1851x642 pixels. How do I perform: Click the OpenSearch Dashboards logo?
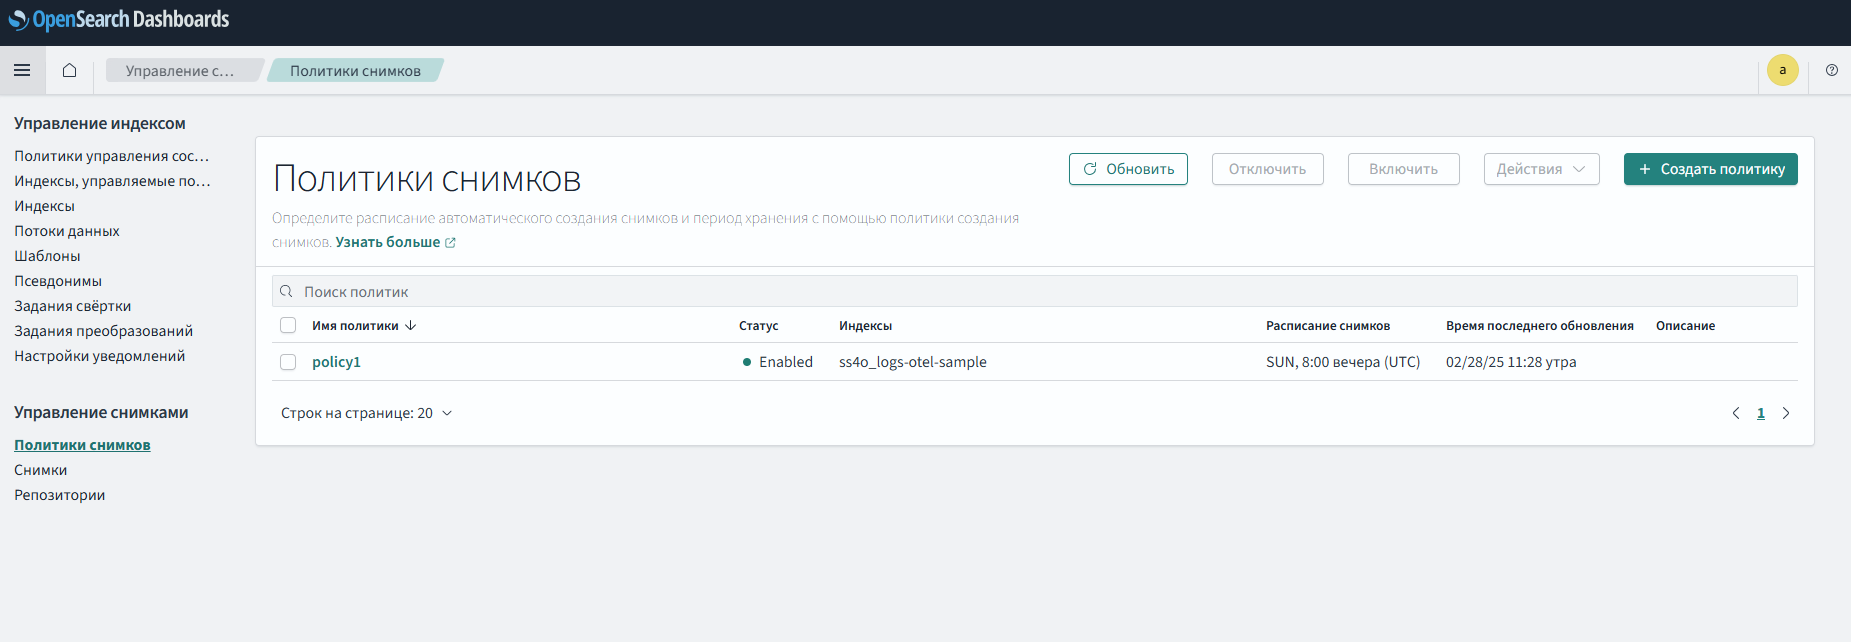click(119, 20)
